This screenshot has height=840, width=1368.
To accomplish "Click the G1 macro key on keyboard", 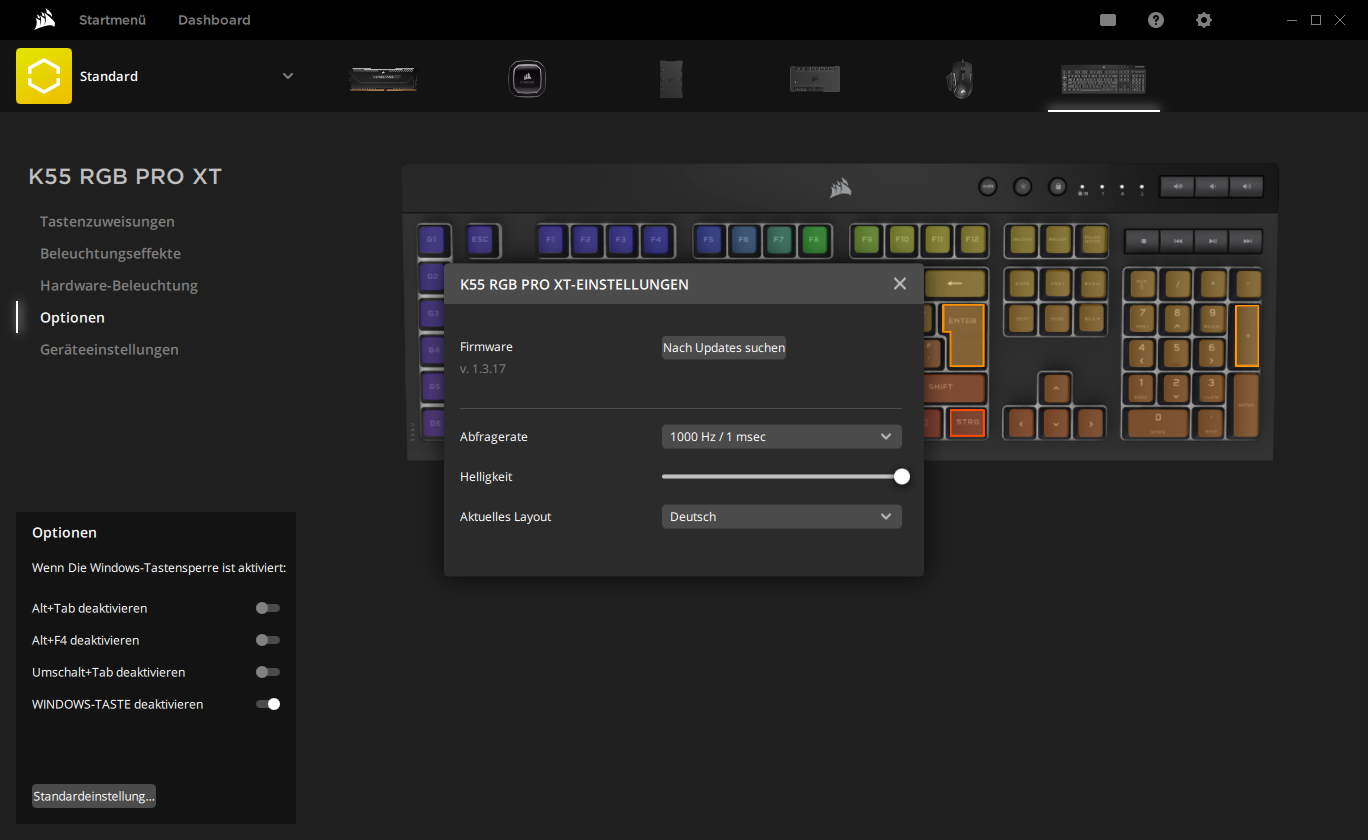I will [432, 240].
